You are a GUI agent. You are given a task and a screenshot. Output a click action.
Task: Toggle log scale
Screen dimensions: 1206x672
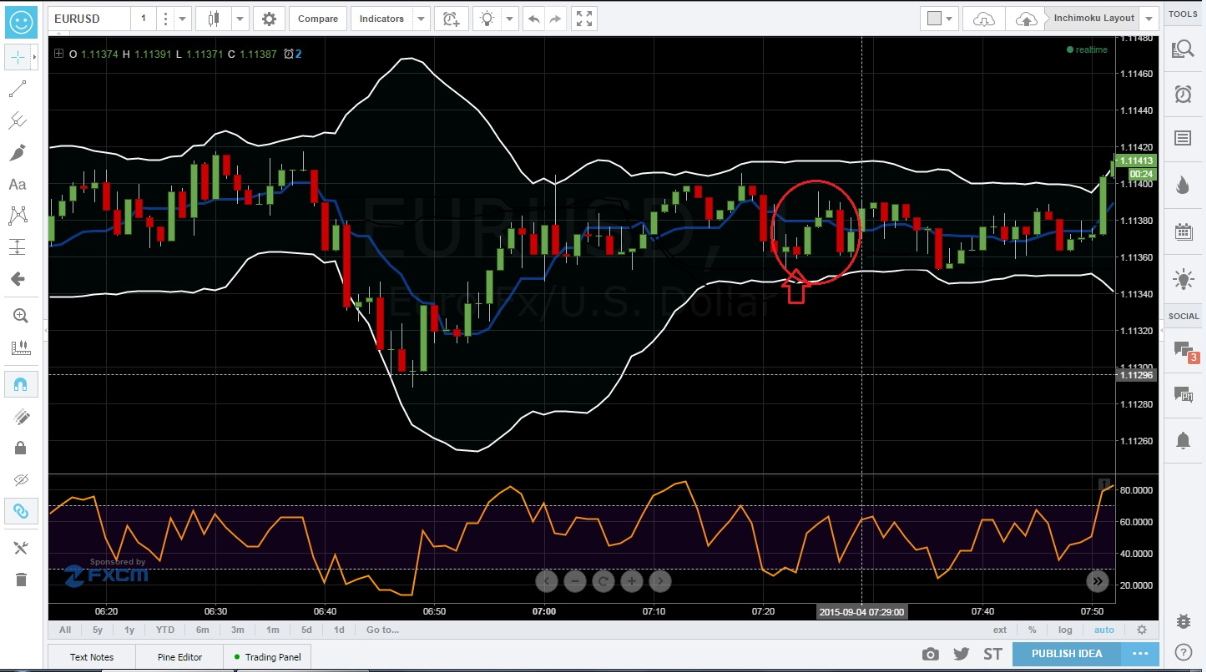click(1066, 630)
